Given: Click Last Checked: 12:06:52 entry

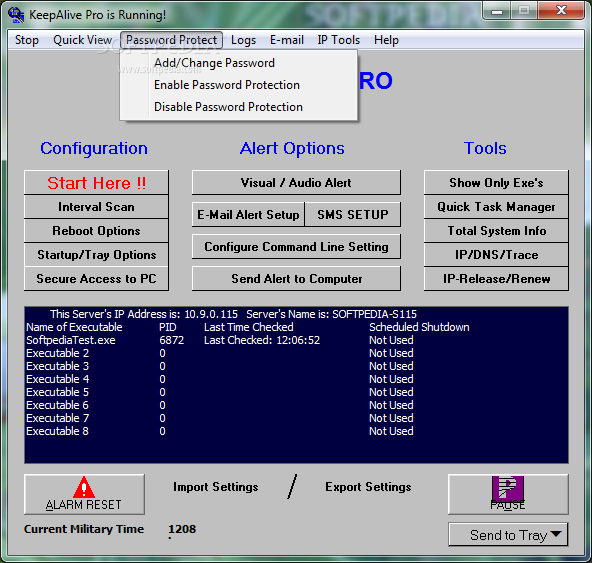Looking at the screenshot, I should (x=262, y=340).
